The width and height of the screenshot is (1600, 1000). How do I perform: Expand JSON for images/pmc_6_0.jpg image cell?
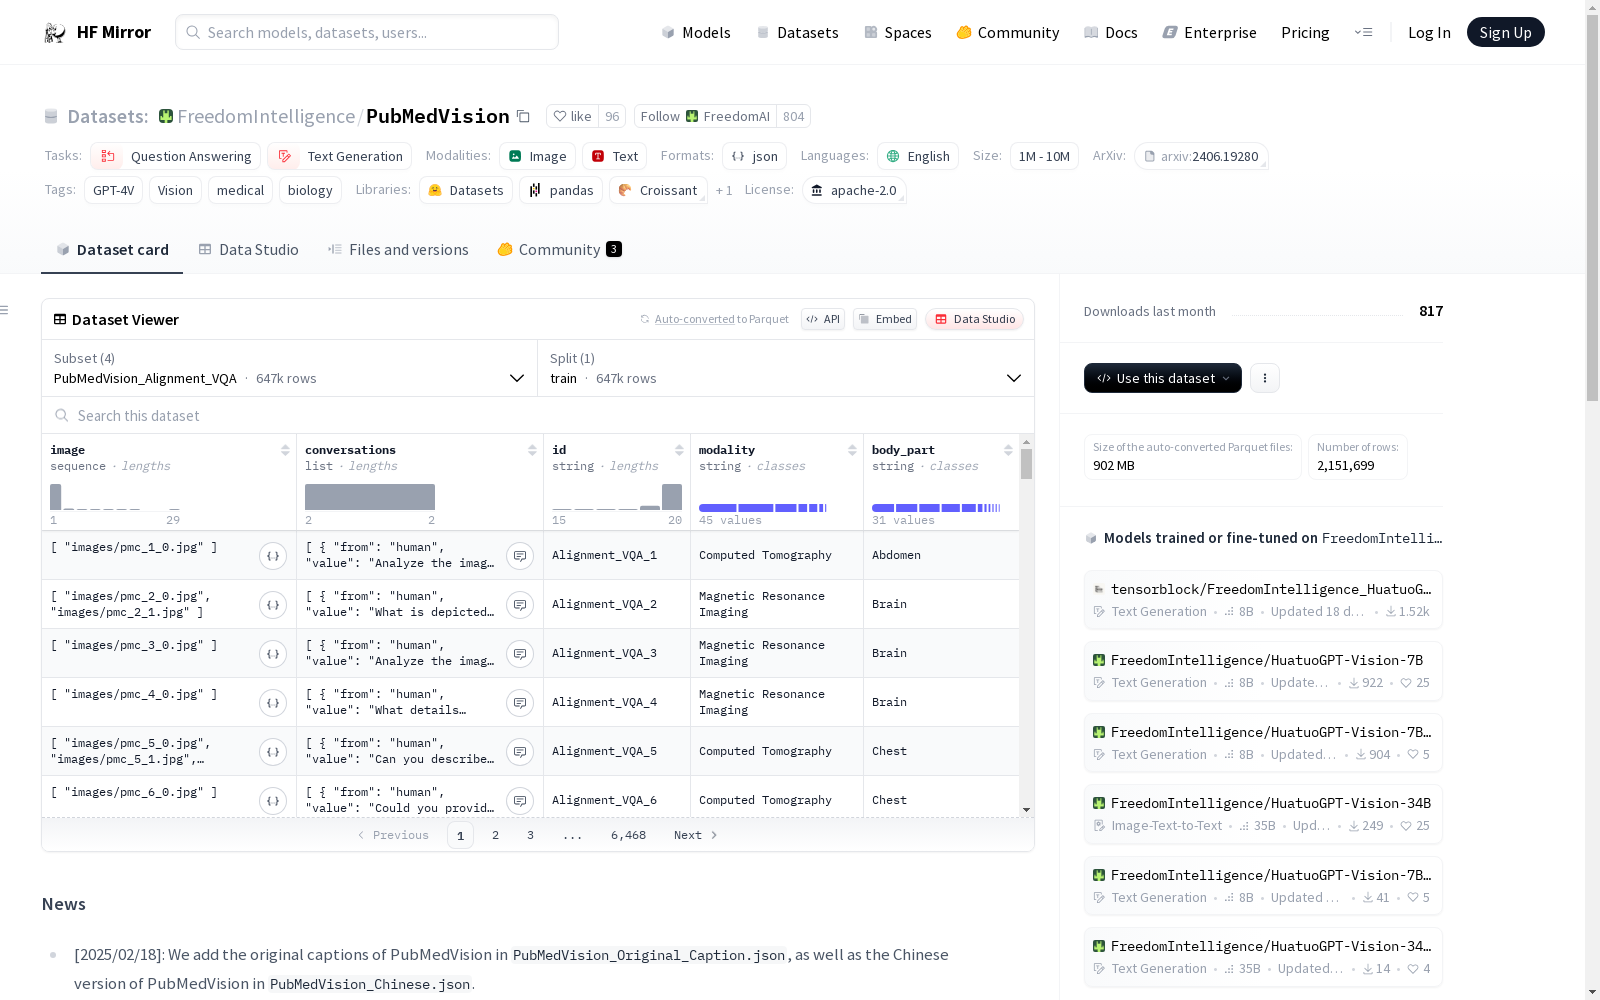(273, 801)
